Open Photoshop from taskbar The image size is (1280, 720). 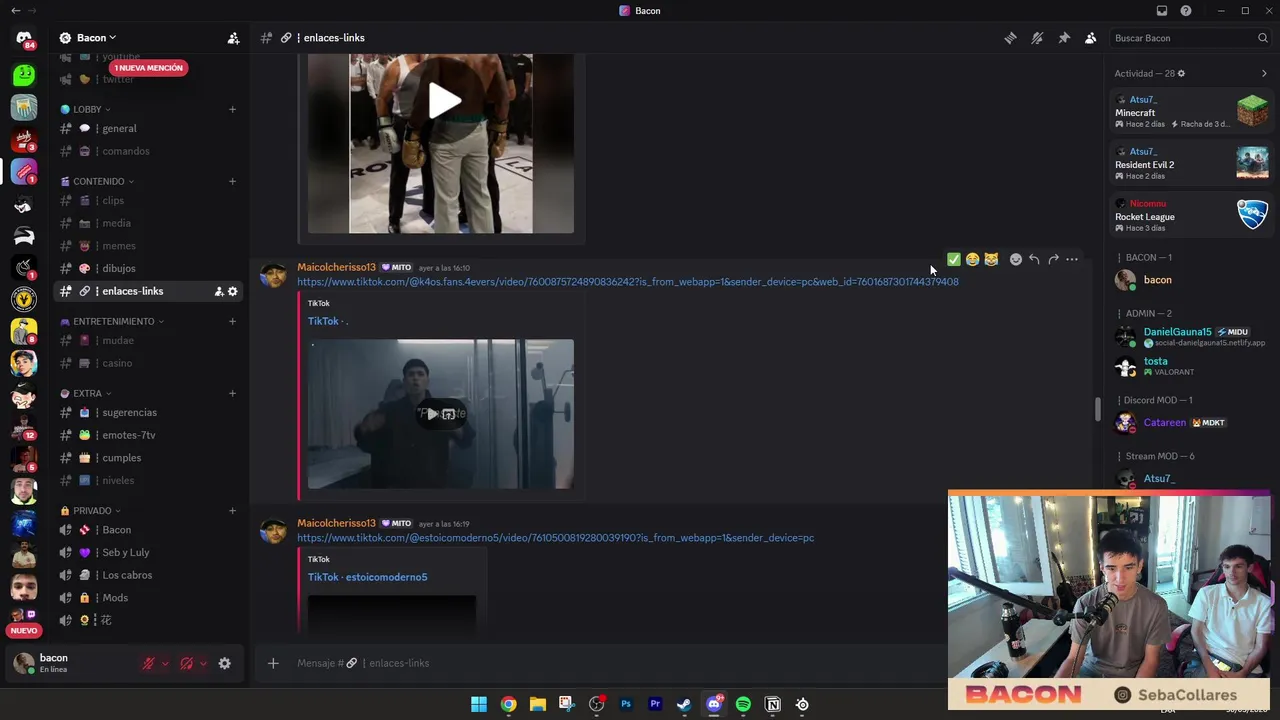[626, 704]
